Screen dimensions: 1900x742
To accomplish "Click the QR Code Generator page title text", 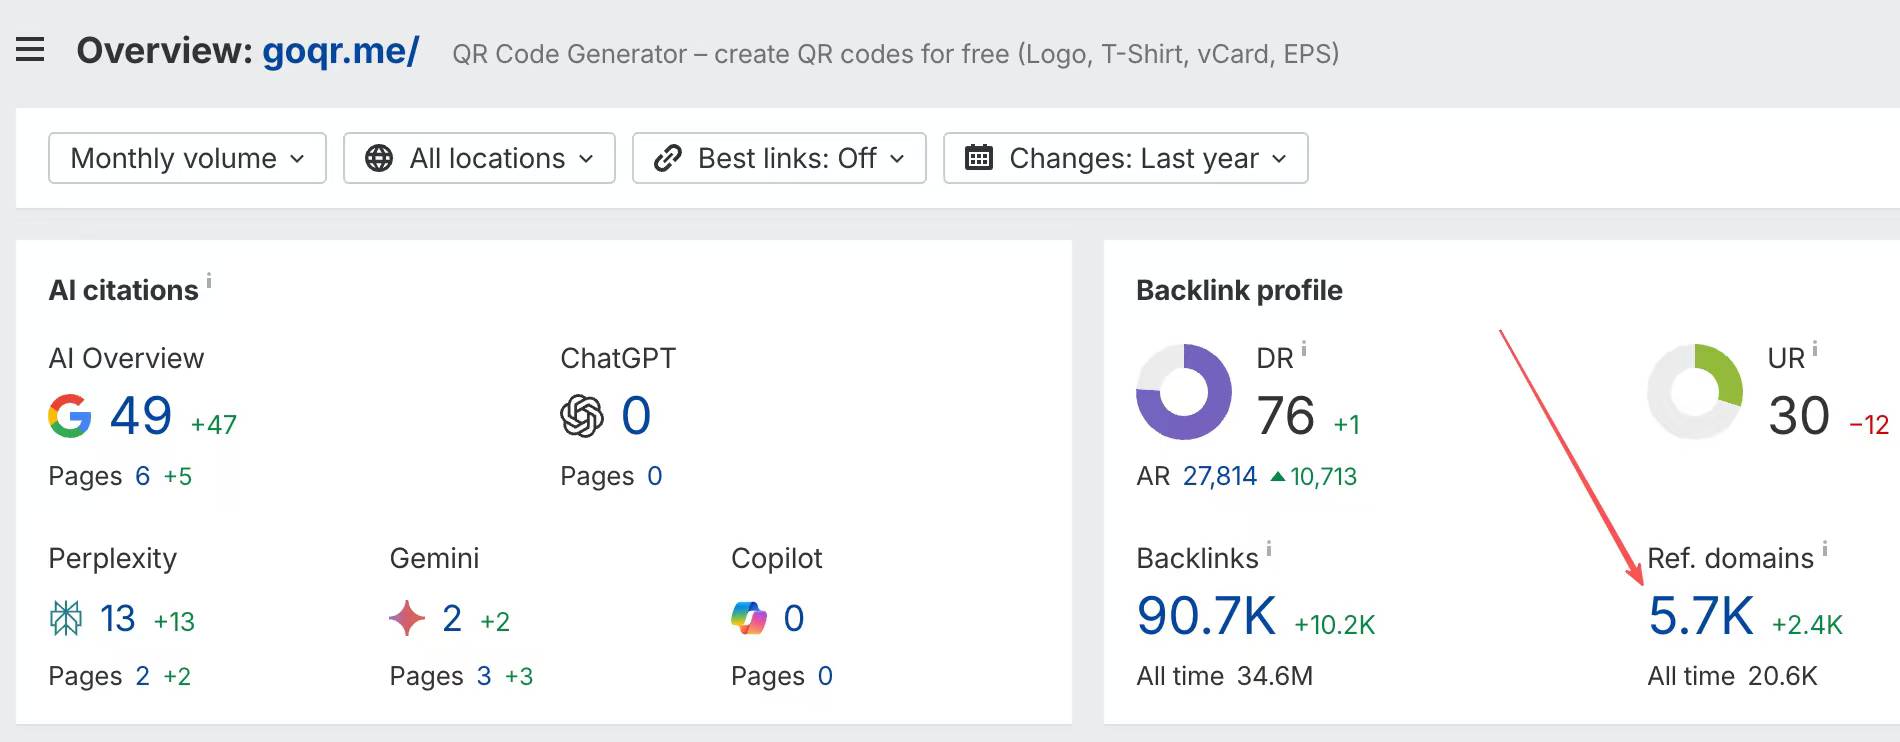I will (895, 54).
